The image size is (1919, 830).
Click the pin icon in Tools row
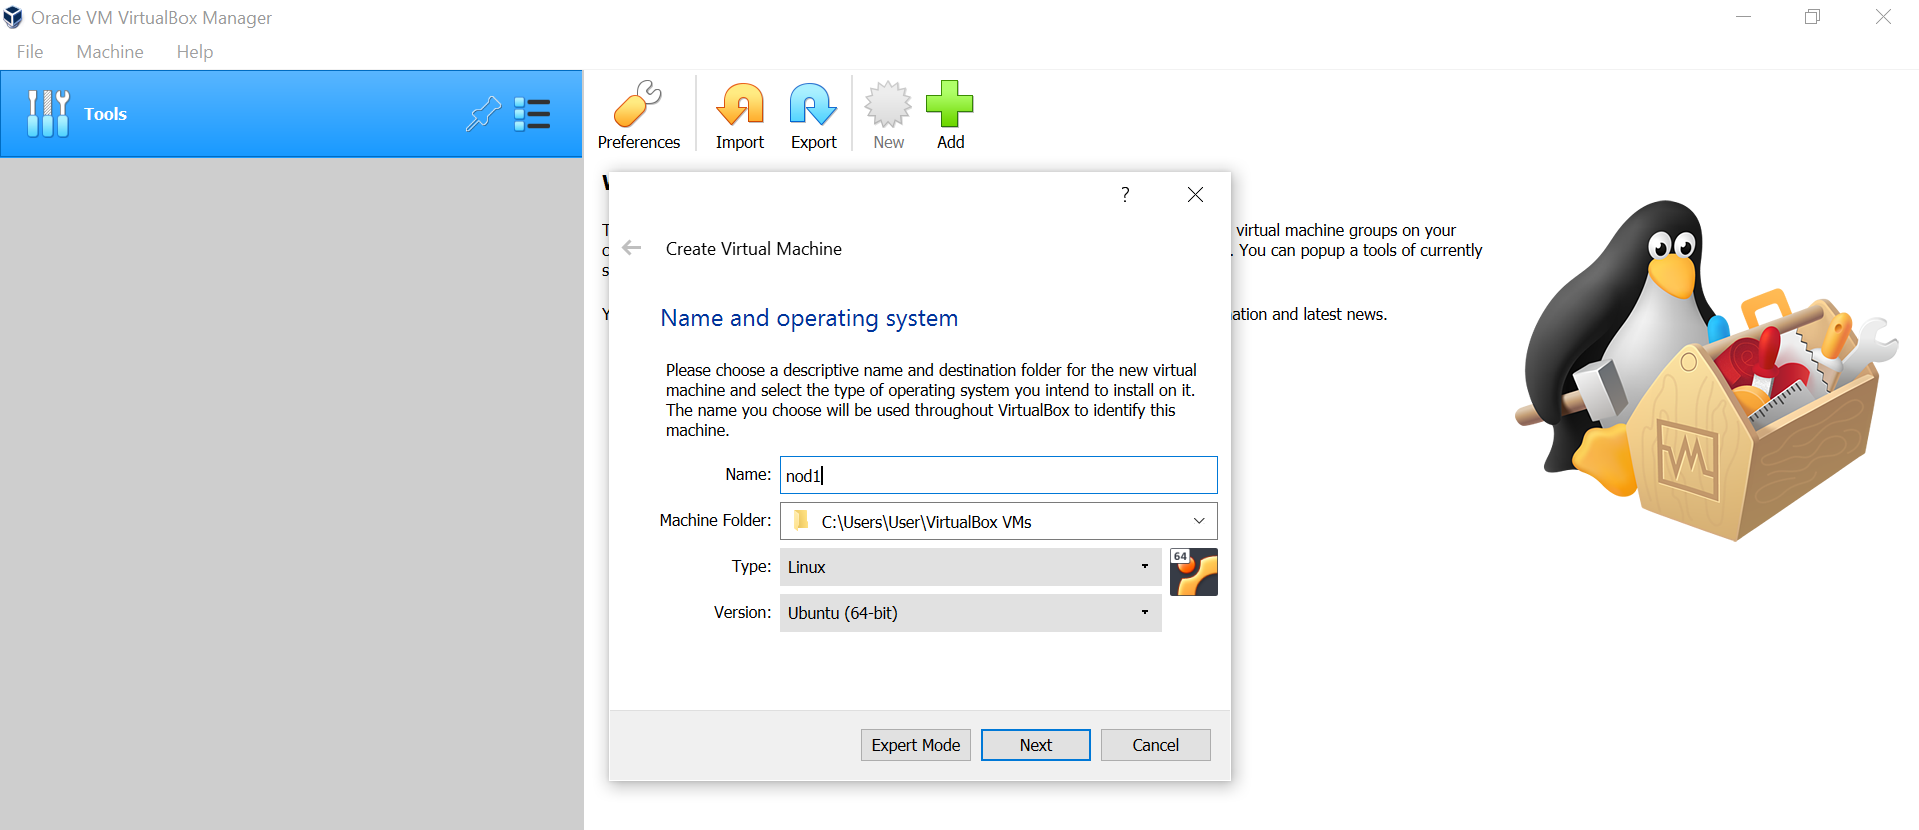483,114
